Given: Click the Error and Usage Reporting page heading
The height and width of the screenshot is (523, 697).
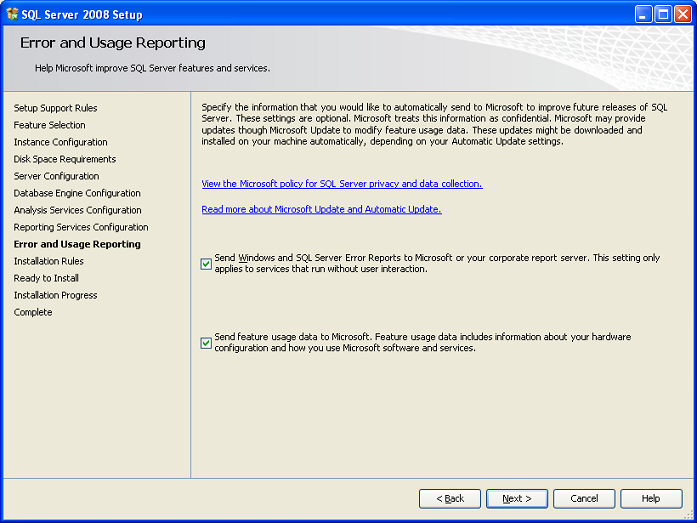Looking at the screenshot, I should pos(113,43).
